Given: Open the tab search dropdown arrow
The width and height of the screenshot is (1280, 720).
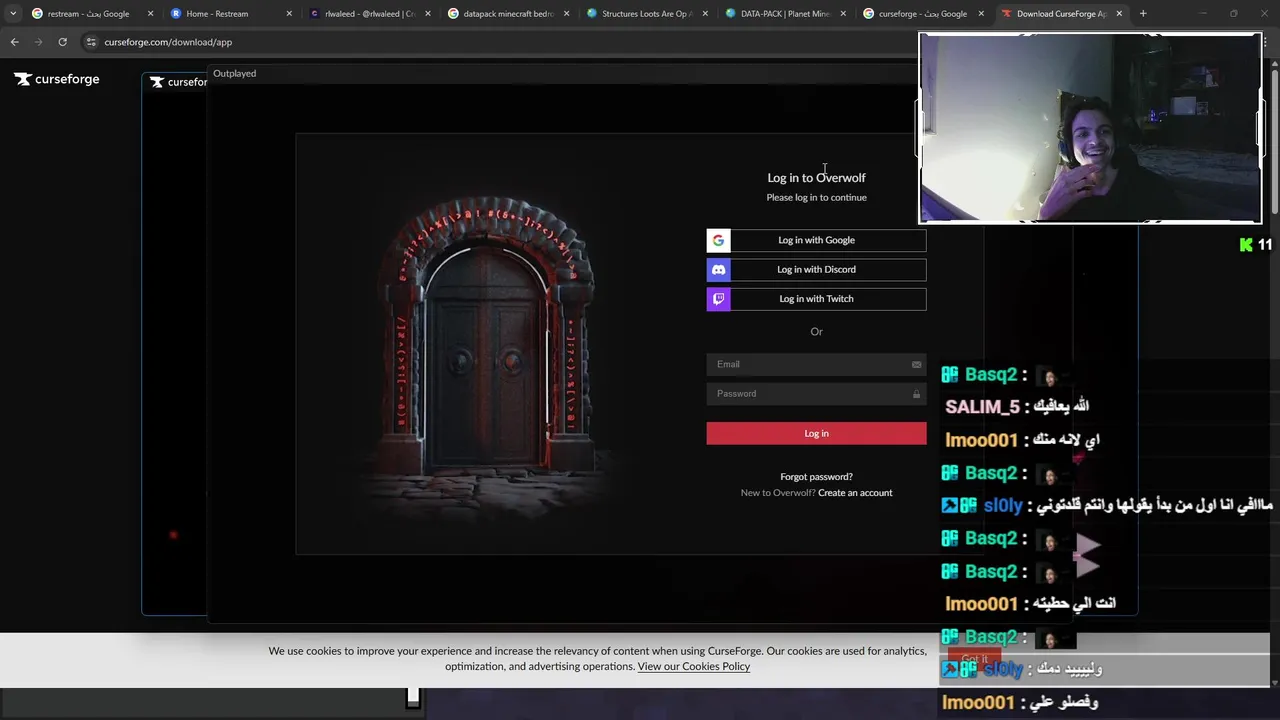Looking at the screenshot, I should pyautogui.click(x=13, y=14).
